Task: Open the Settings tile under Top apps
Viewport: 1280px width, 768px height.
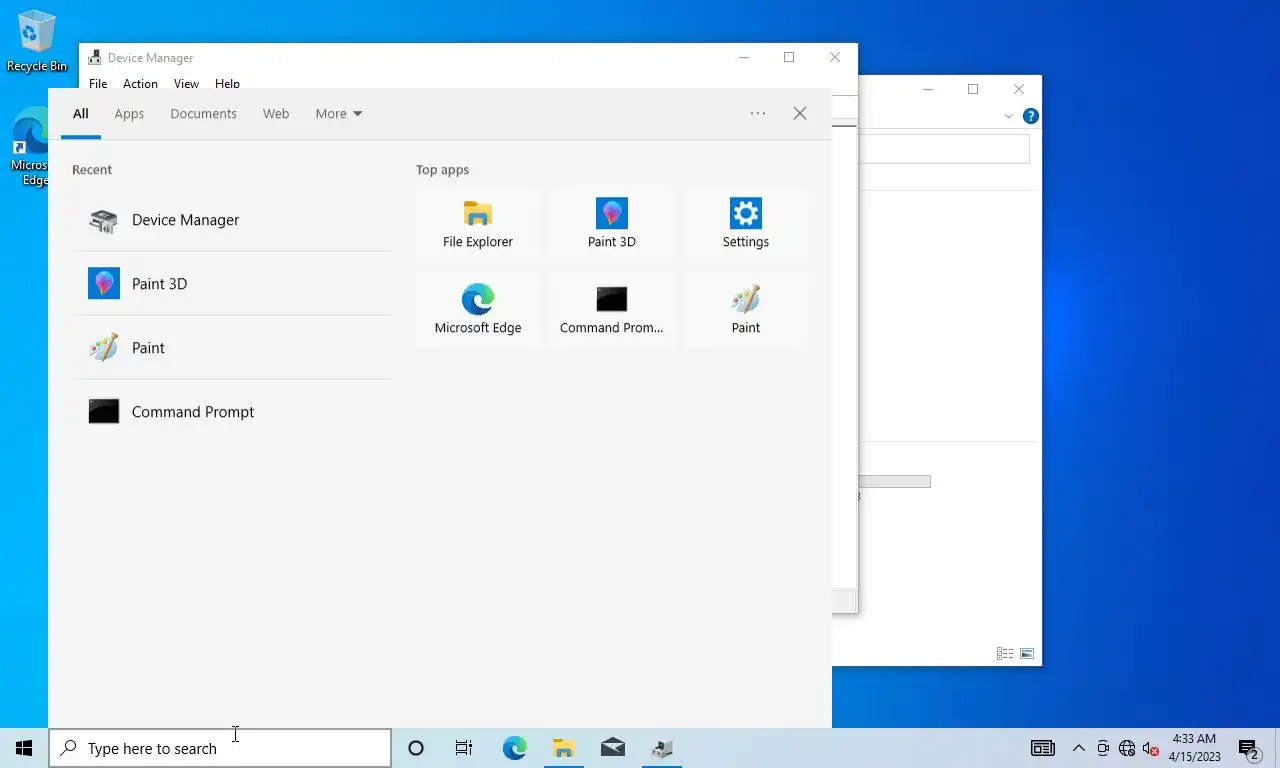Action: coord(746,224)
